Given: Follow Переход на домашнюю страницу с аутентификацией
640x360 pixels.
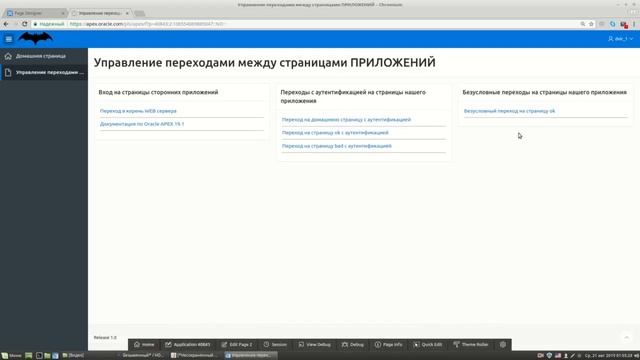Looking at the screenshot, I should pos(346,120).
